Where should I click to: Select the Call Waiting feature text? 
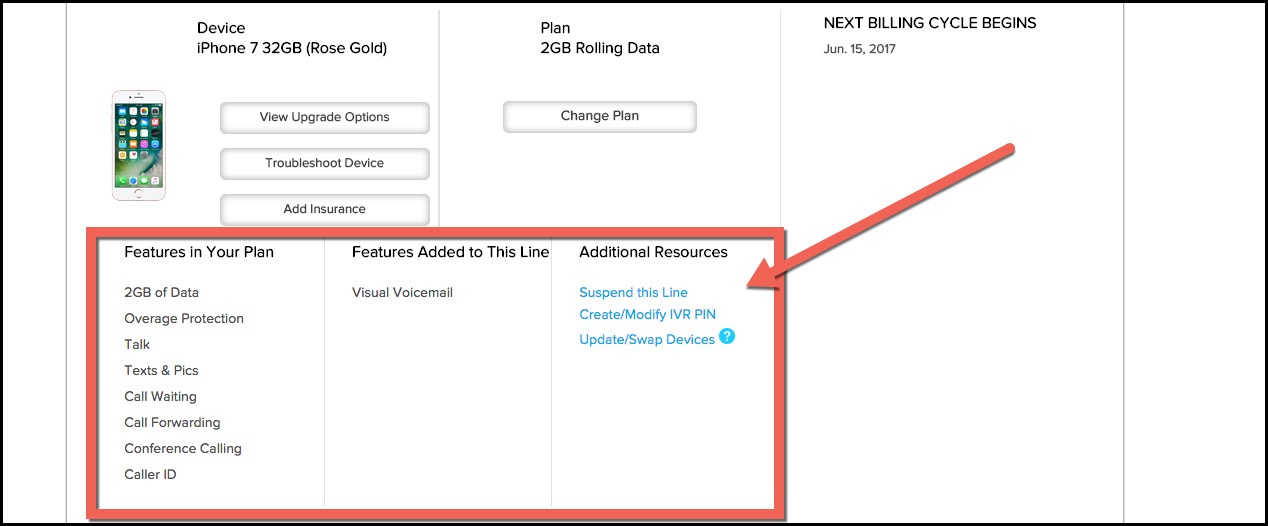(160, 397)
